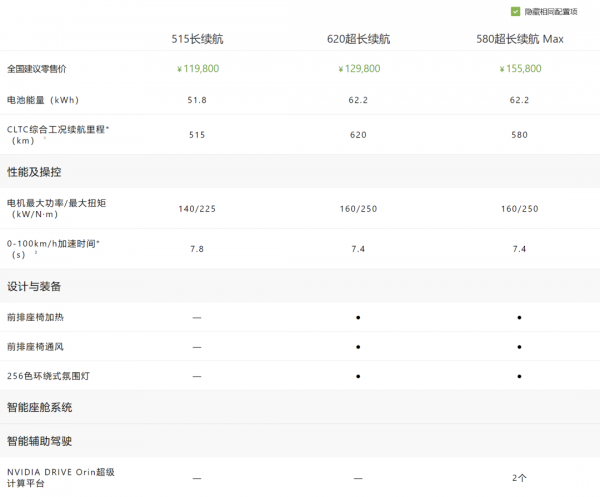Expand the 智能座舱系统 section
This screenshot has width=600, height=497.
pos(40,408)
